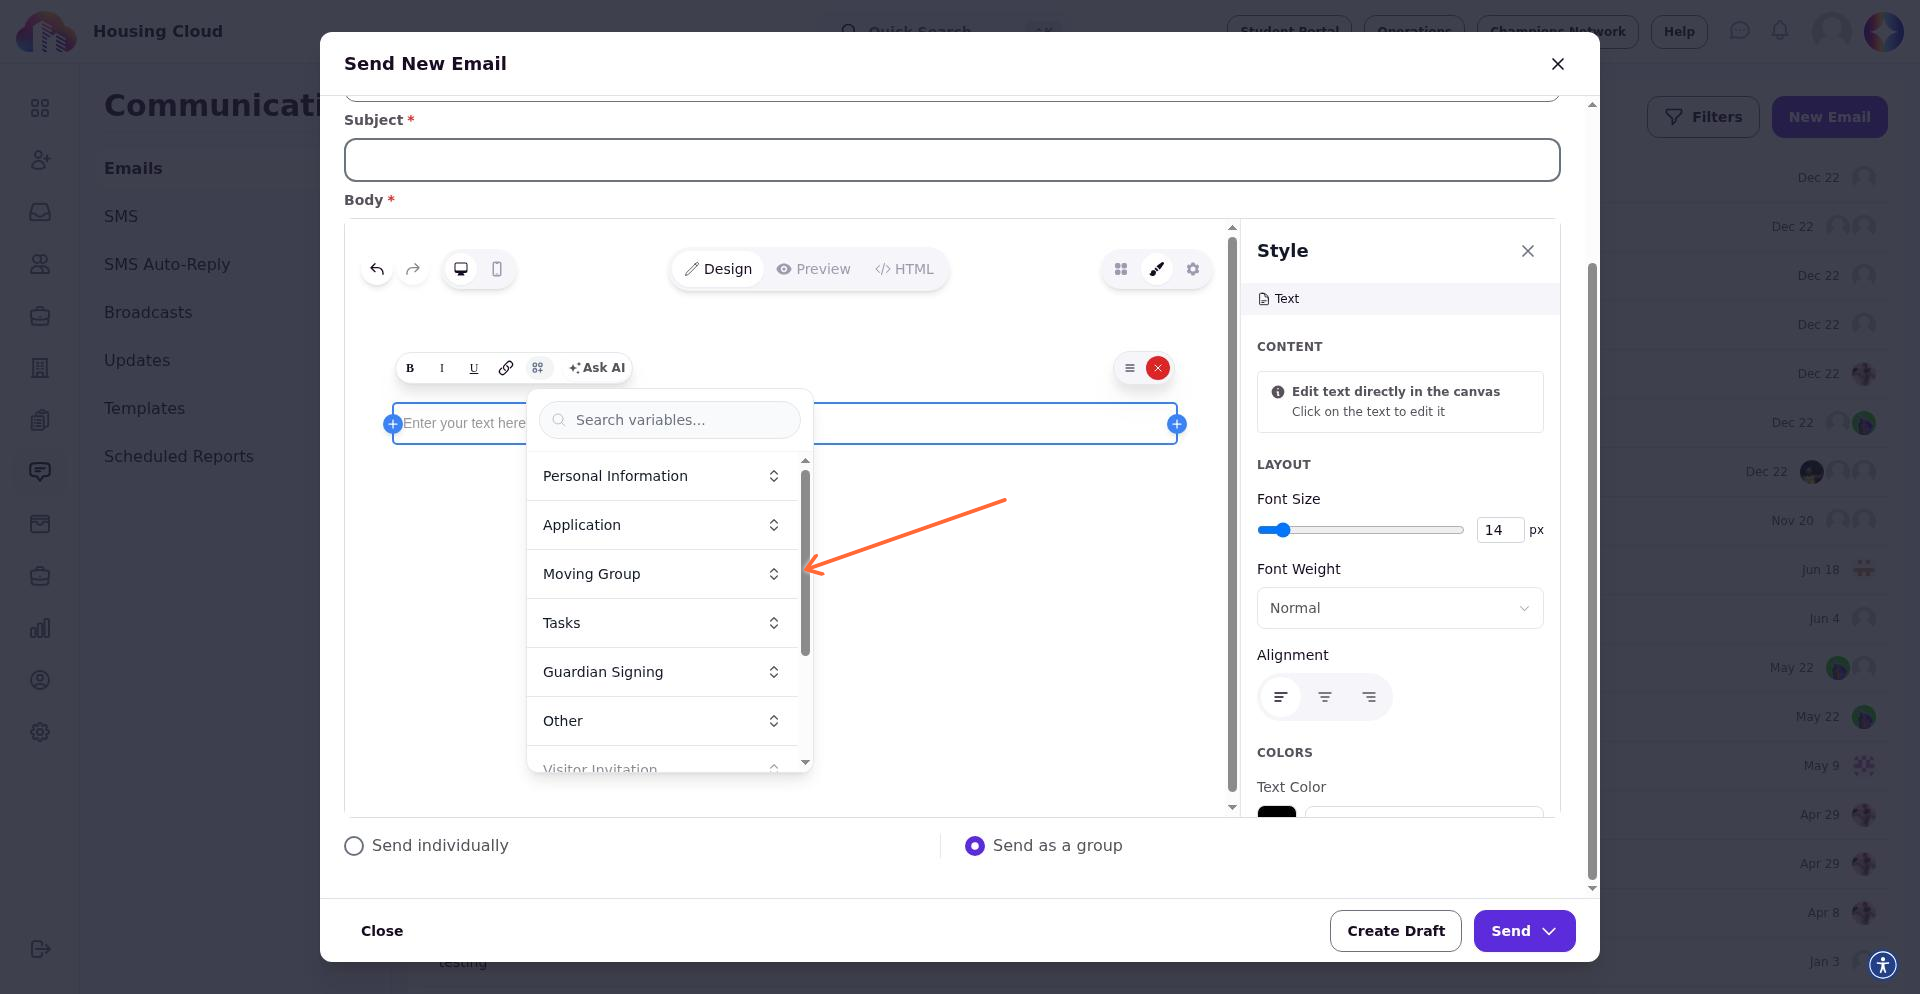Expand Moving Group variables
Screen dimensions: 1920x994
(662, 574)
